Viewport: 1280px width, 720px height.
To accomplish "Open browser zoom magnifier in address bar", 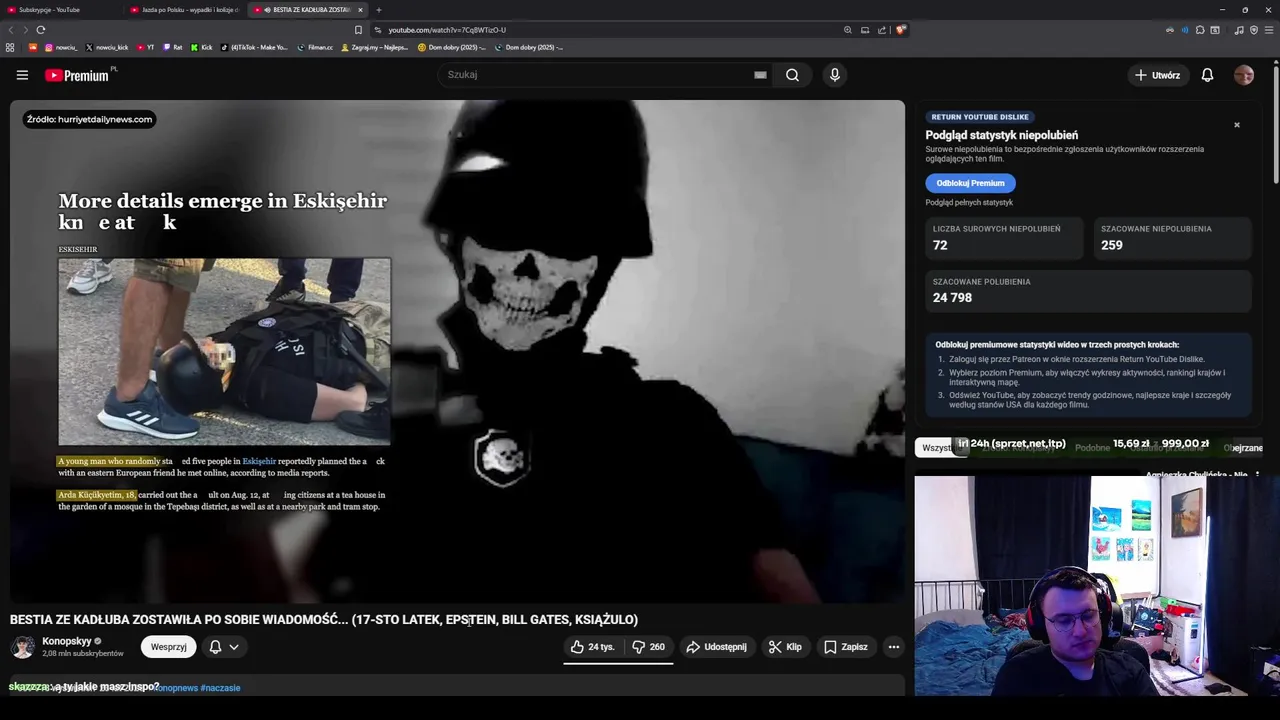I will pyautogui.click(x=848, y=30).
